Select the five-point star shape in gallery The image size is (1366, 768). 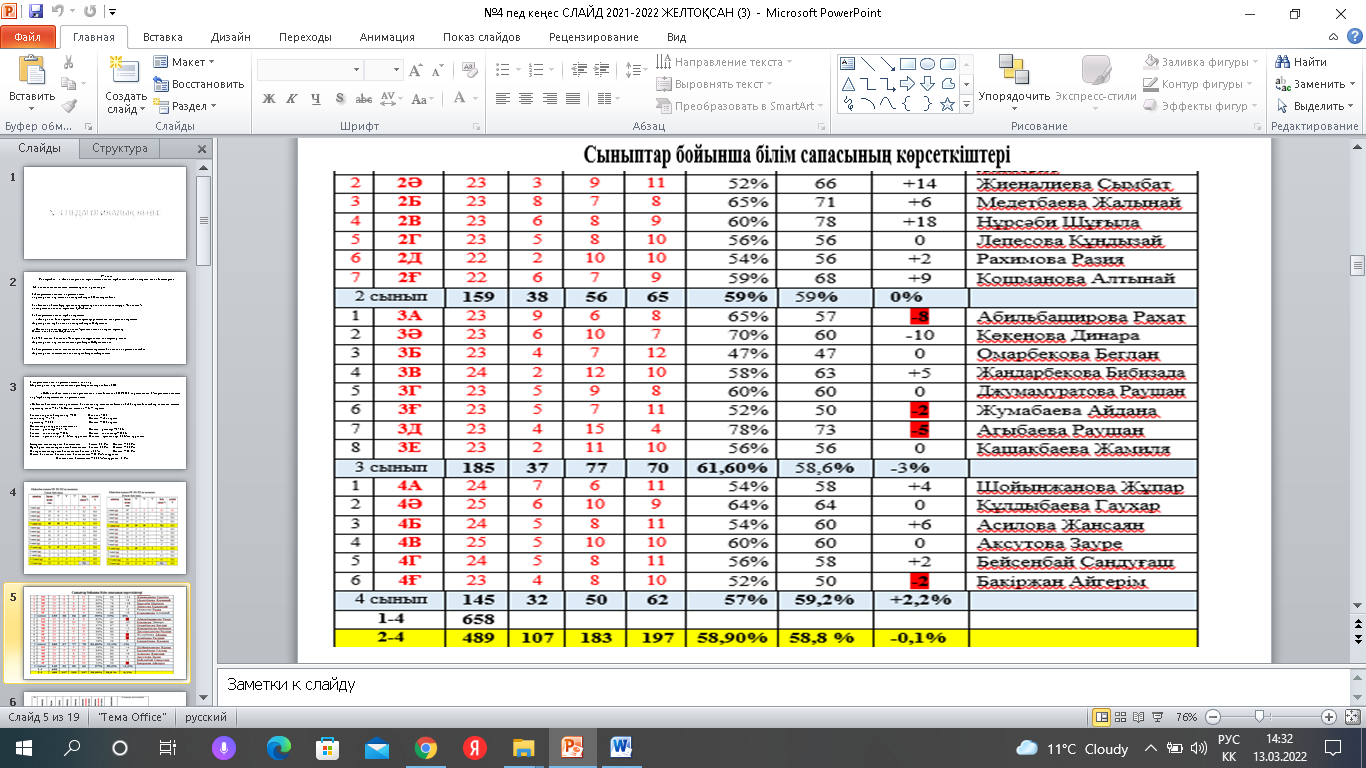[x=945, y=103]
